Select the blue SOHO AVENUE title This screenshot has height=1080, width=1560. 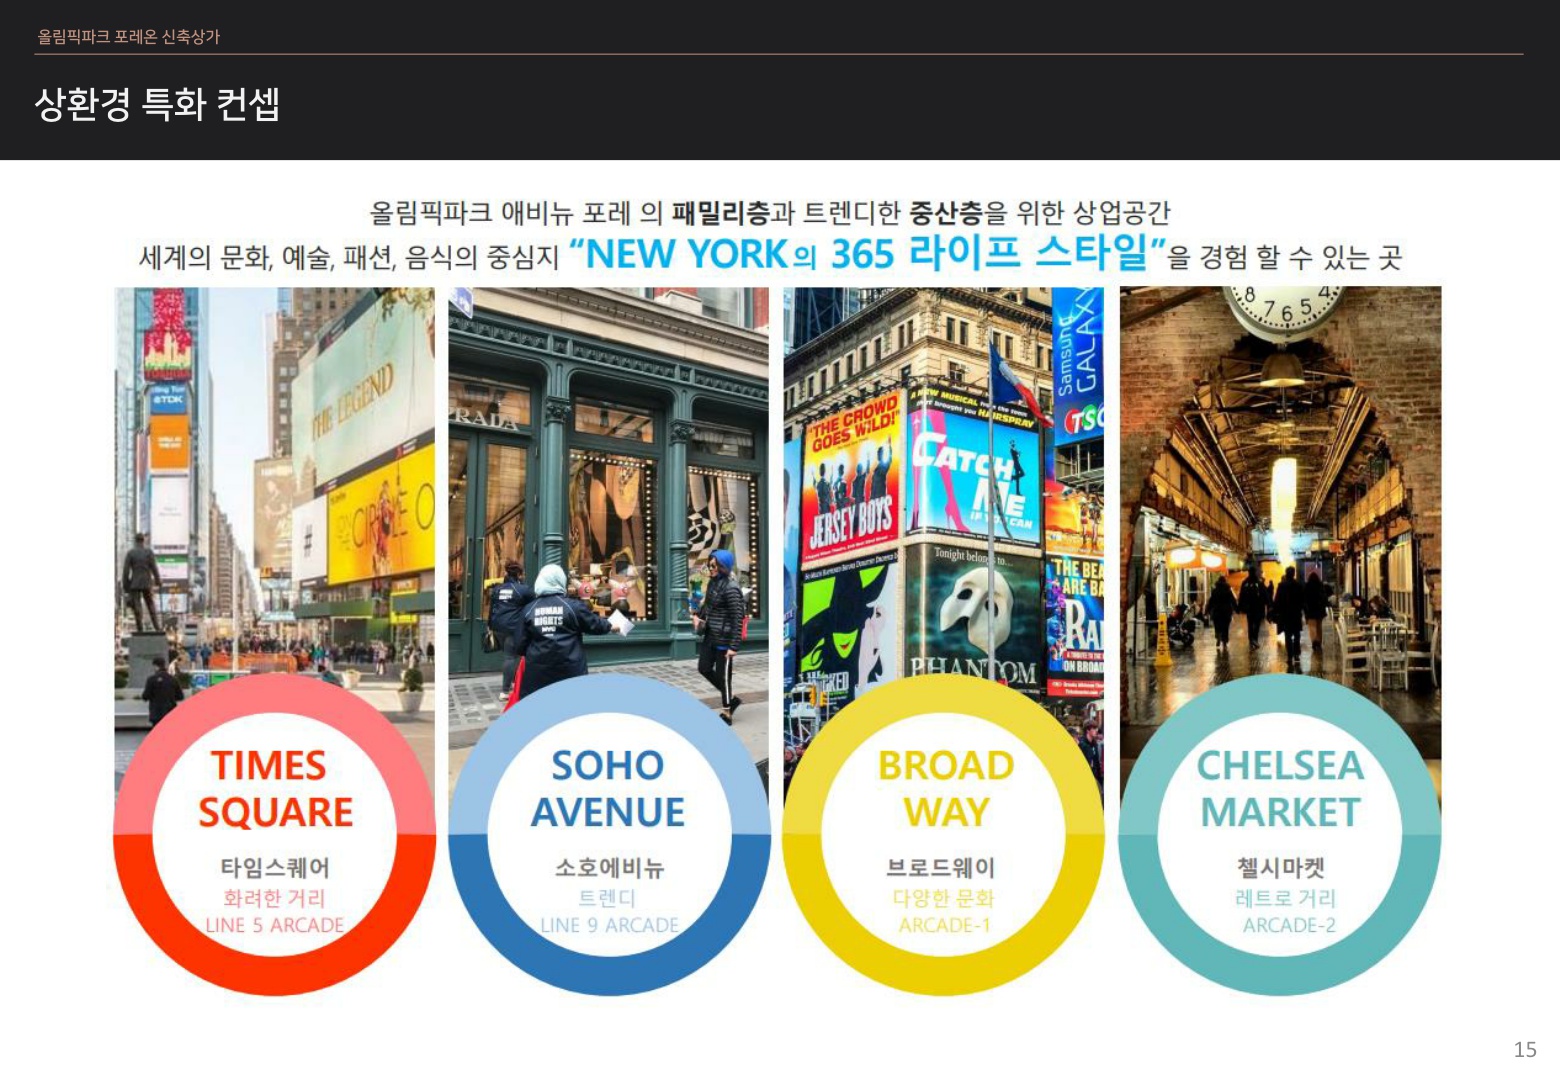point(608,789)
